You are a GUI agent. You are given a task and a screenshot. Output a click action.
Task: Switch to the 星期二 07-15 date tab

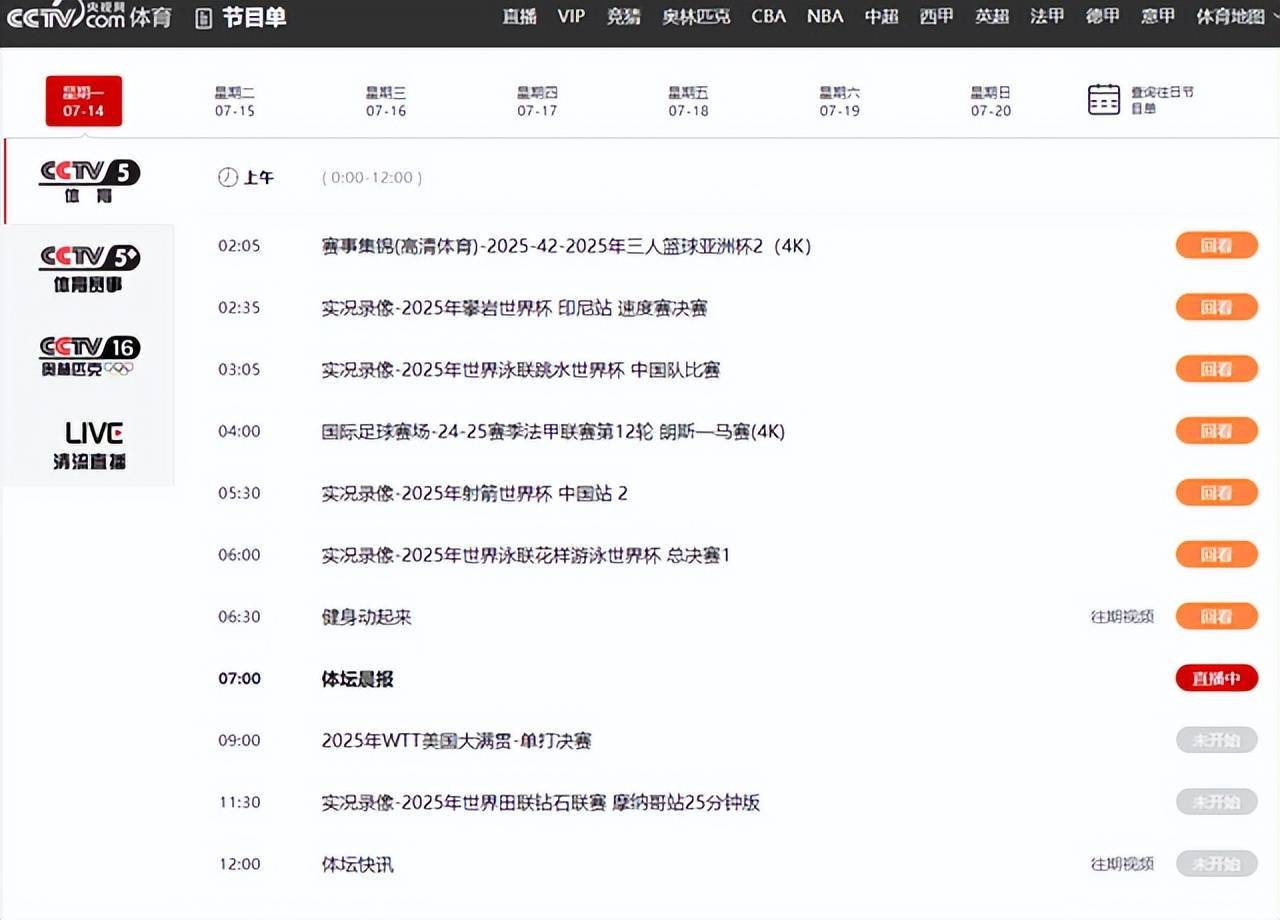click(x=235, y=101)
